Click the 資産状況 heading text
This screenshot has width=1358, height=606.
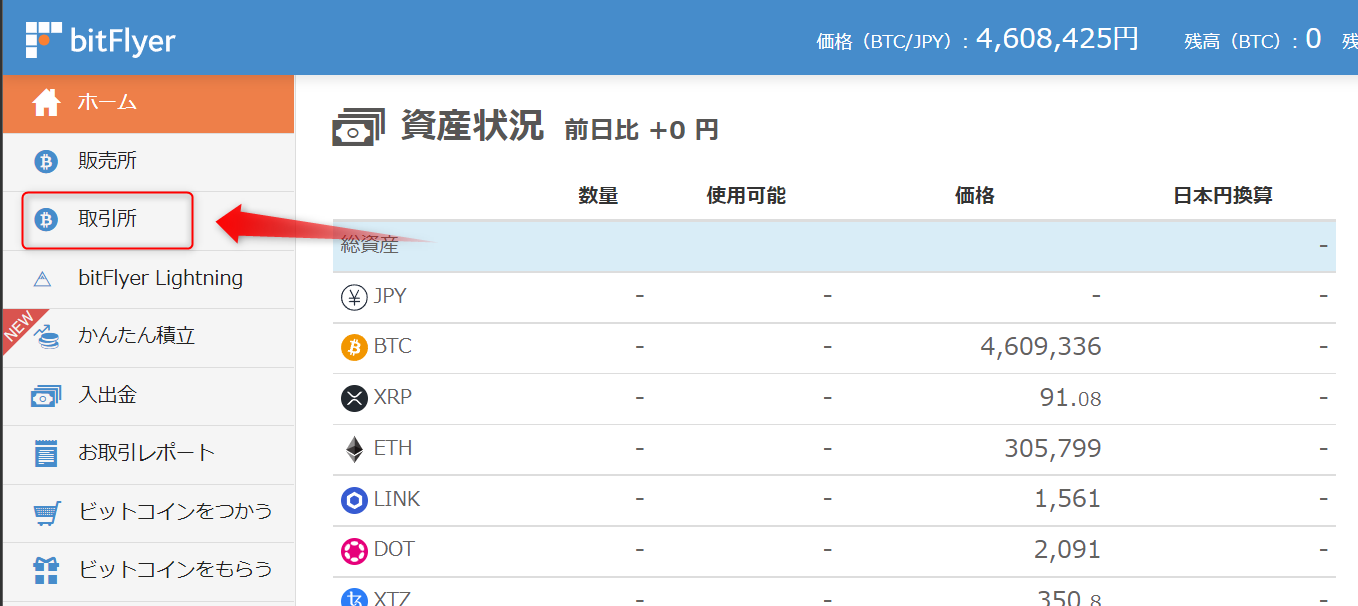coord(472,126)
